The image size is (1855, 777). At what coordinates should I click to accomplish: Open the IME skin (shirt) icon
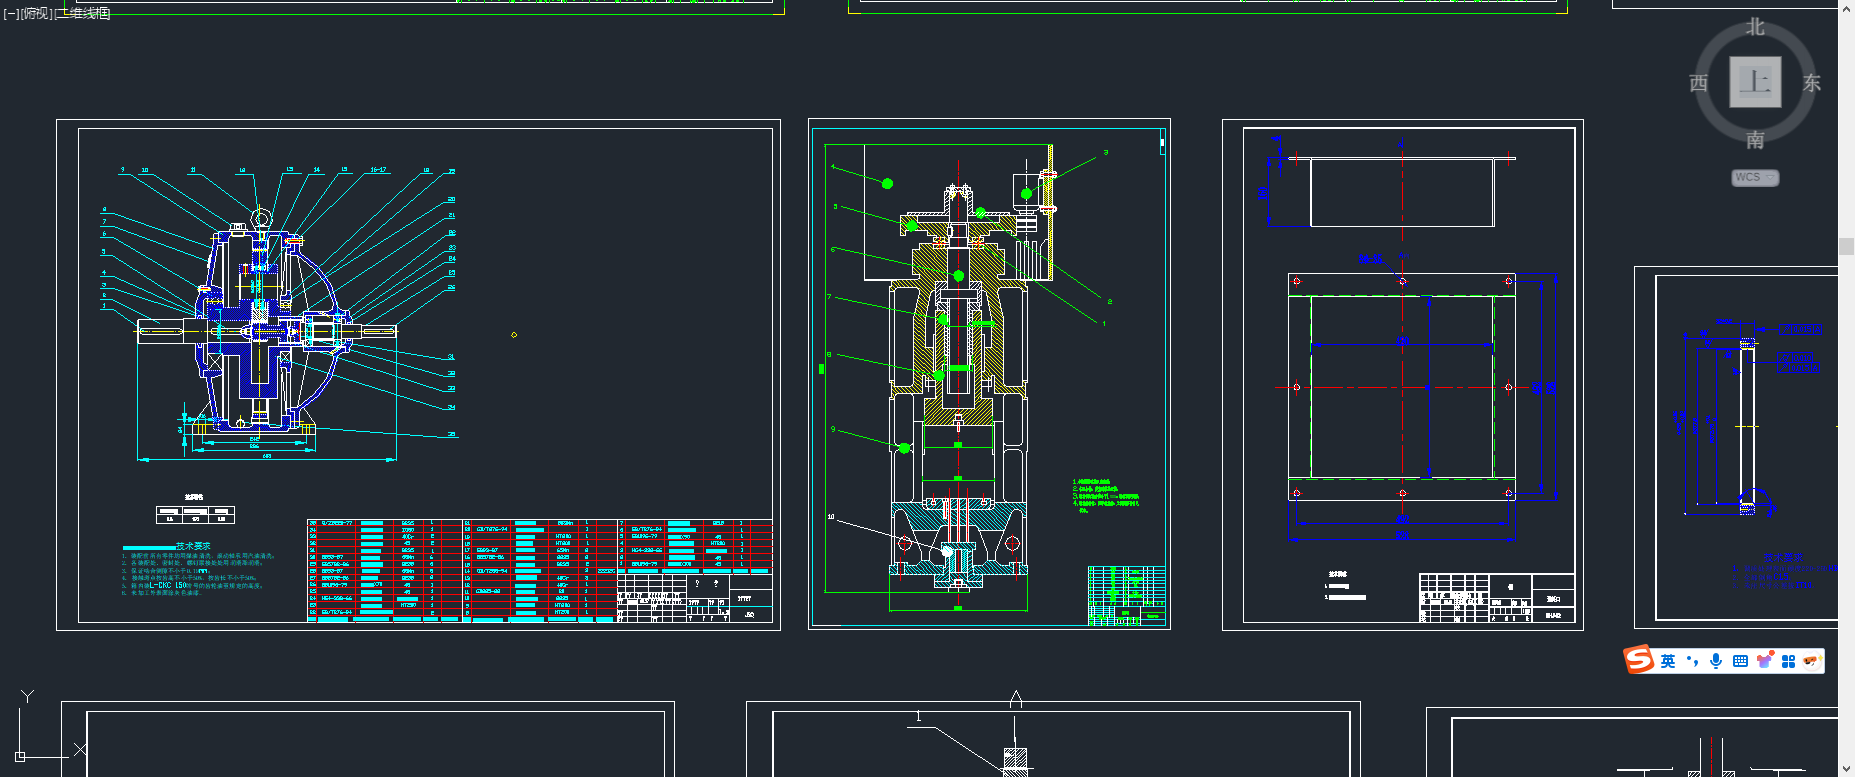tap(1764, 661)
